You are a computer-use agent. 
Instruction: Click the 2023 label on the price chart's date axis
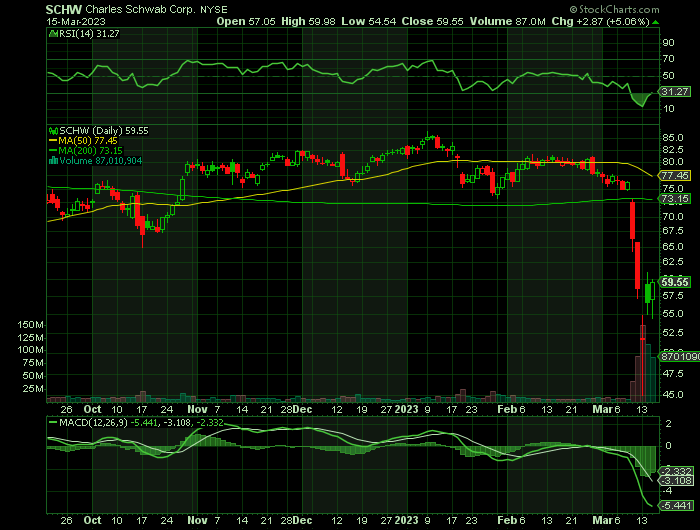point(407,409)
